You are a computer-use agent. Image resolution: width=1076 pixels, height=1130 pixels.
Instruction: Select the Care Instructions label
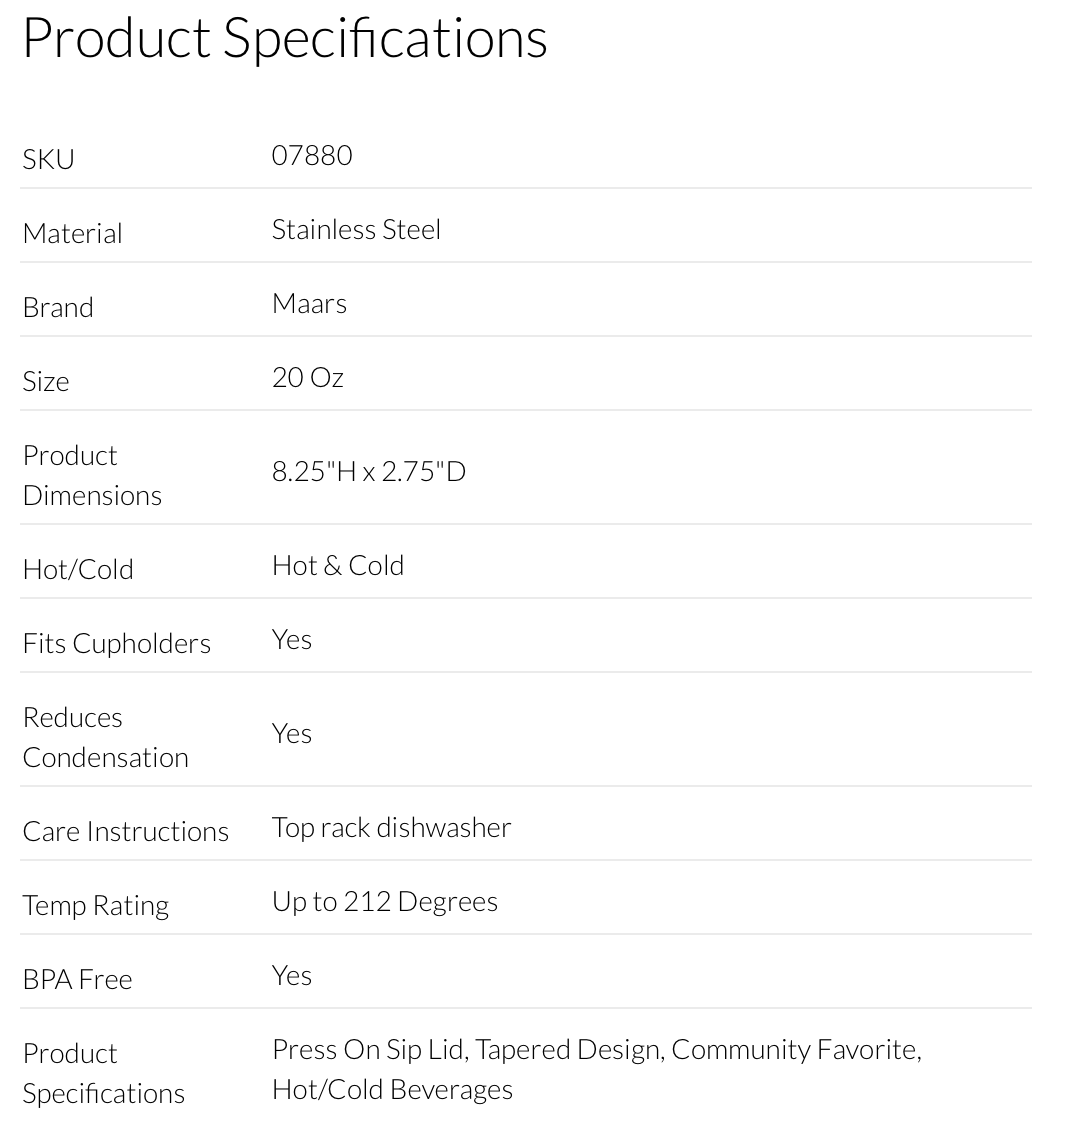pyautogui.click(x=126, y=831)
